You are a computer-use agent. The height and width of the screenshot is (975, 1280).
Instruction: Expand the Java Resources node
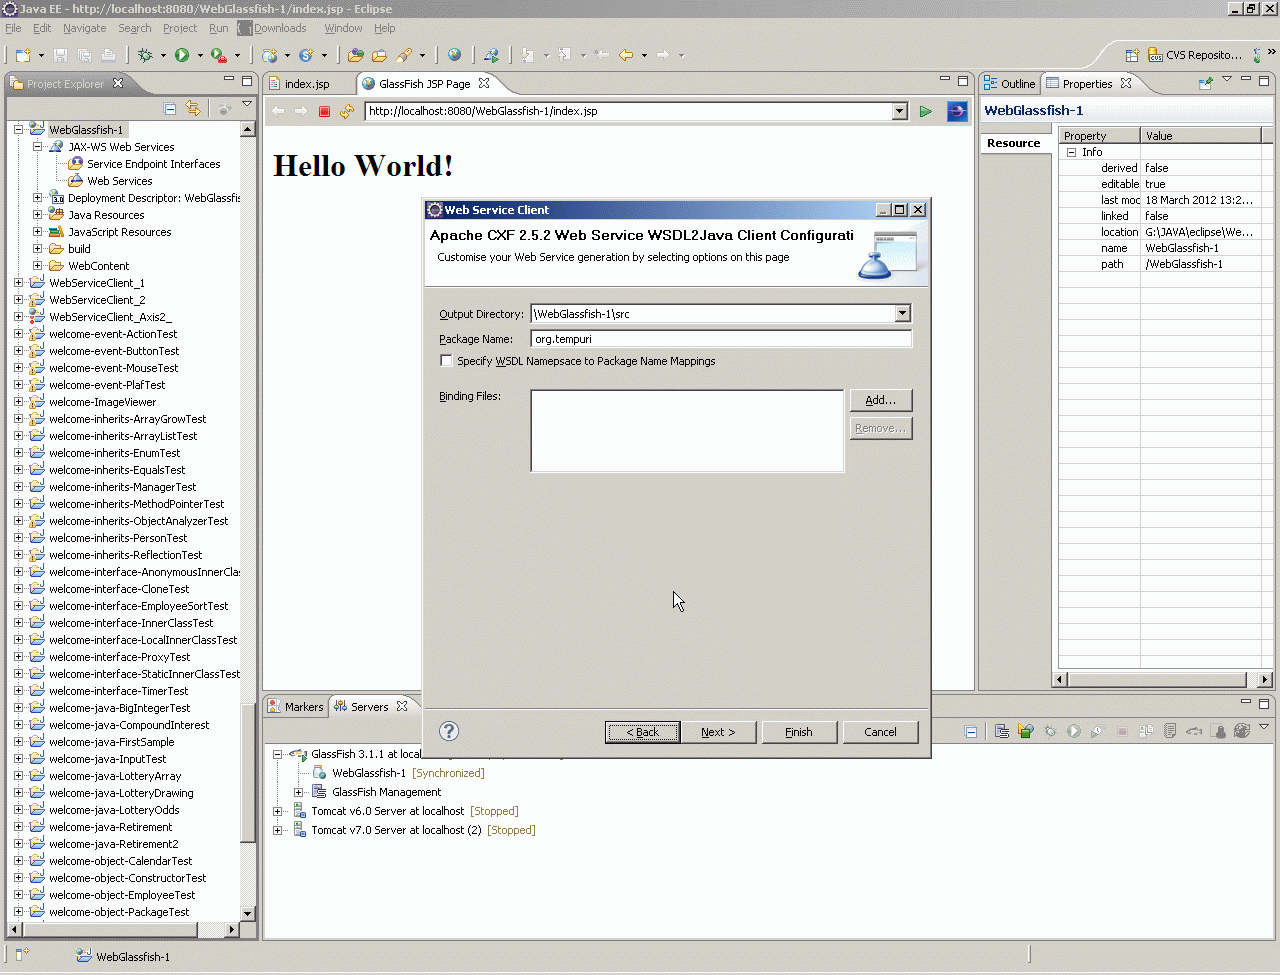(x=37, y=215)
